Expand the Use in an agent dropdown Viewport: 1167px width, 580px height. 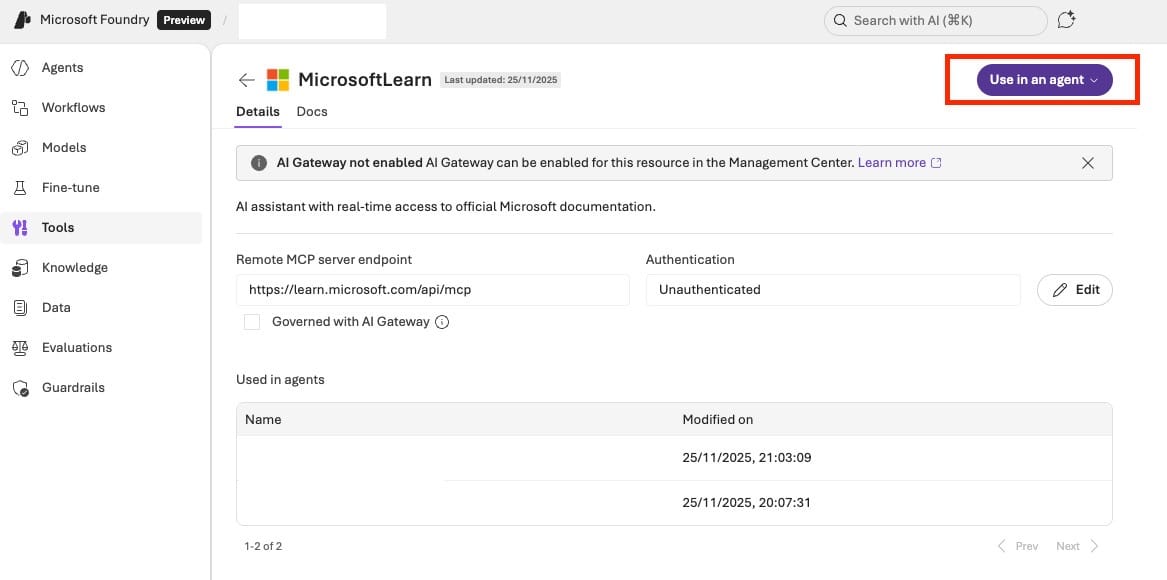pyautogui.click(x=1044, y=80)
